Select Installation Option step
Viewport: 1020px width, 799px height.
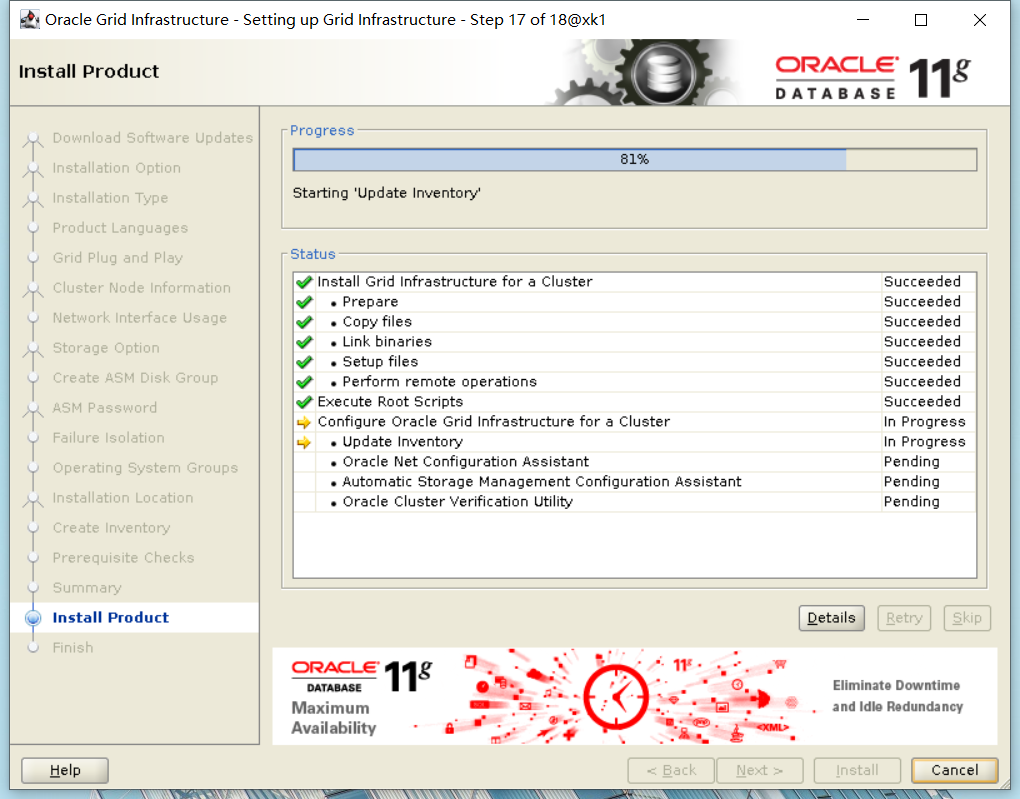click(116, 168)
